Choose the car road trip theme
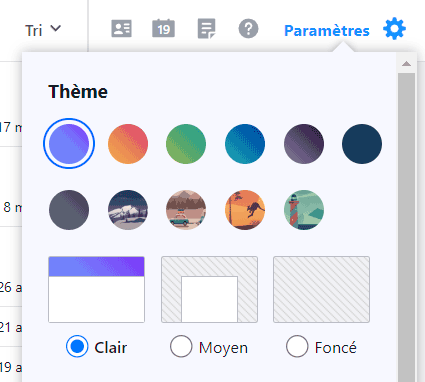Screen dimensions: 425x382 click(186, 210)
